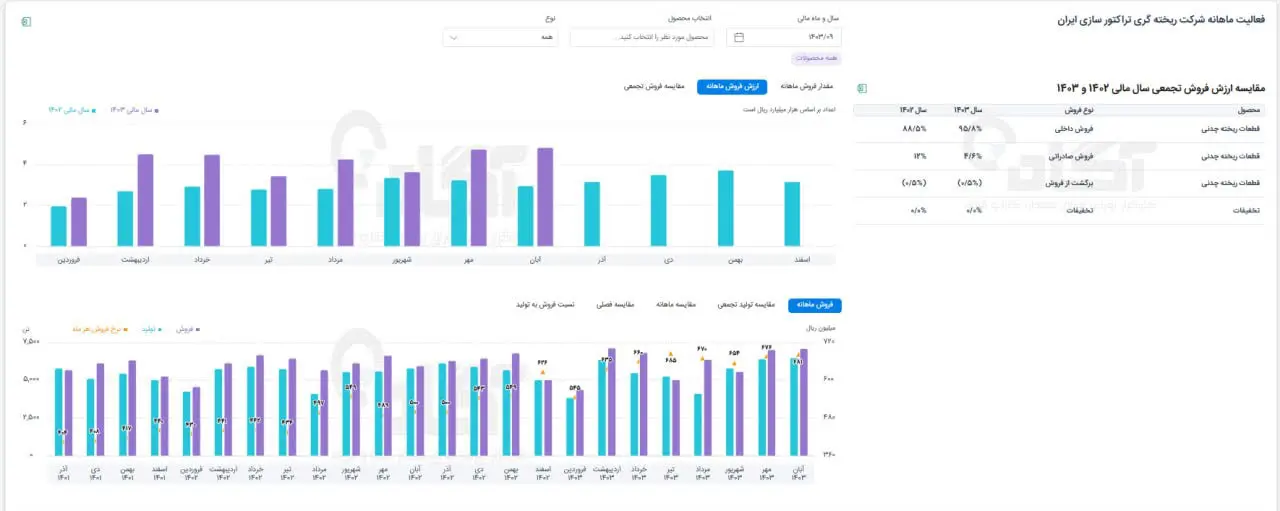Click the dashboard title فعالیت ماهانه شرکت ریخته گری
Screen dimensions: 1280x511
coord(1161,20)
